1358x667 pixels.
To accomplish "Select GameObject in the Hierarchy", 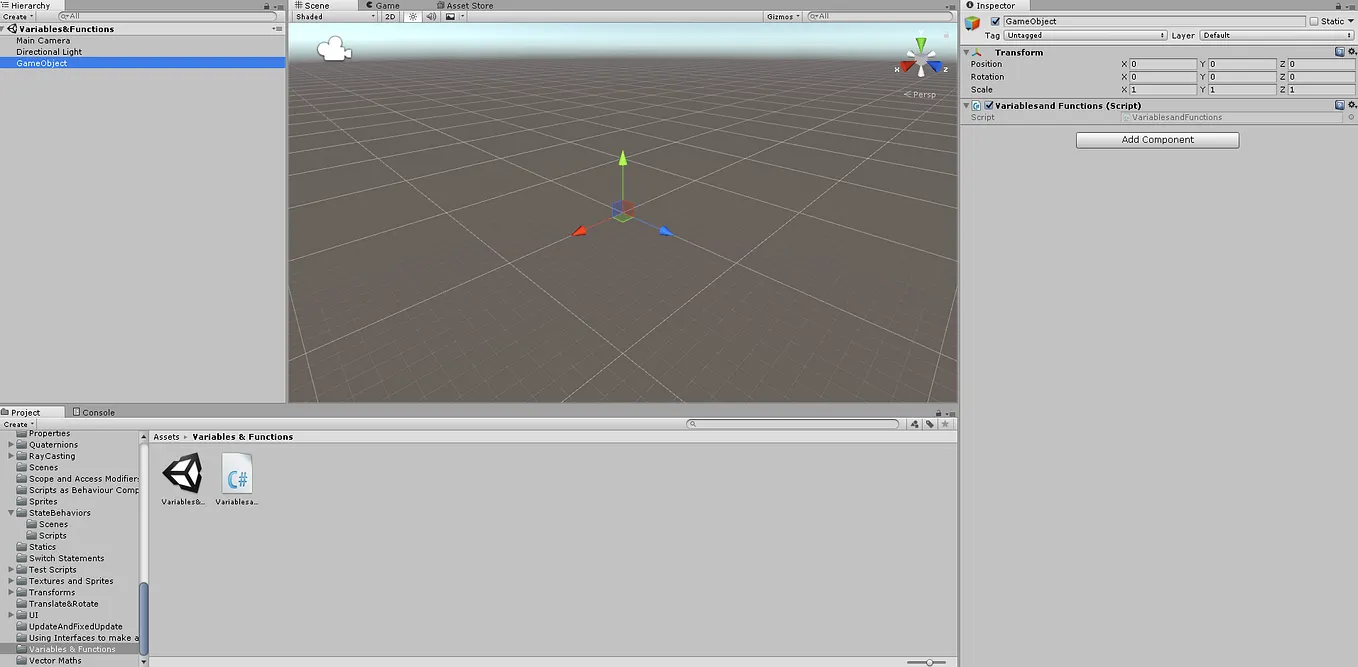I will coord(42,62).
